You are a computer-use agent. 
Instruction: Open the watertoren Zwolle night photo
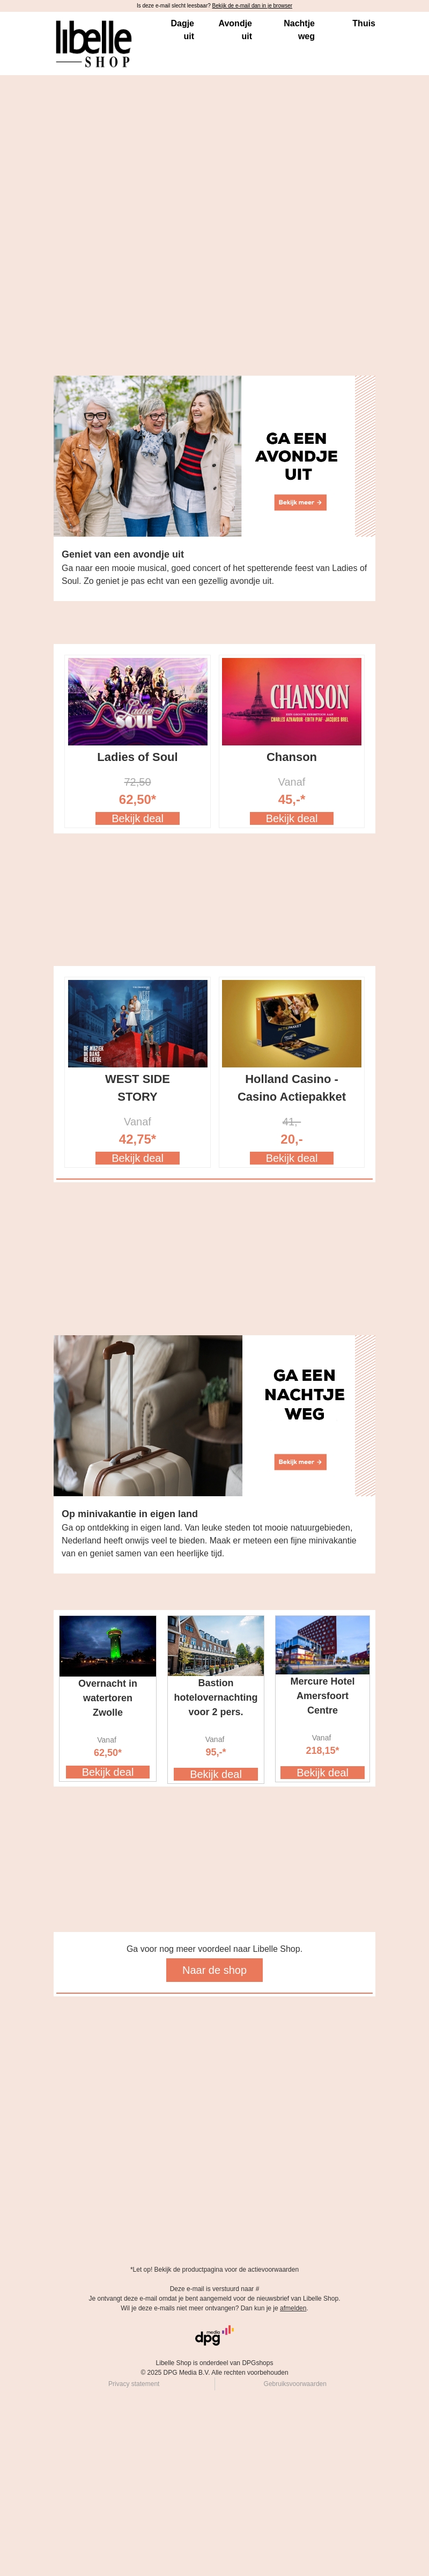coord(108,1646)
